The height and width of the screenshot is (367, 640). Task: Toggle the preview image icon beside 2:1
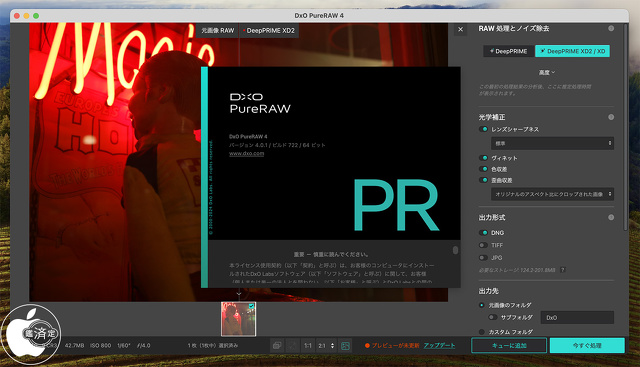coord(345,345)
